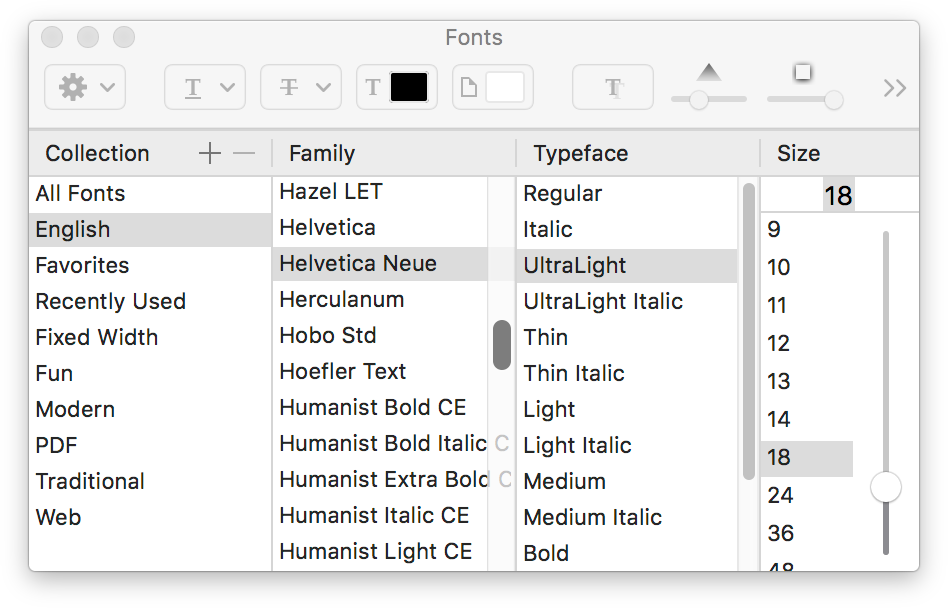
Task: Set font size to 11
Action: point(807,306)
